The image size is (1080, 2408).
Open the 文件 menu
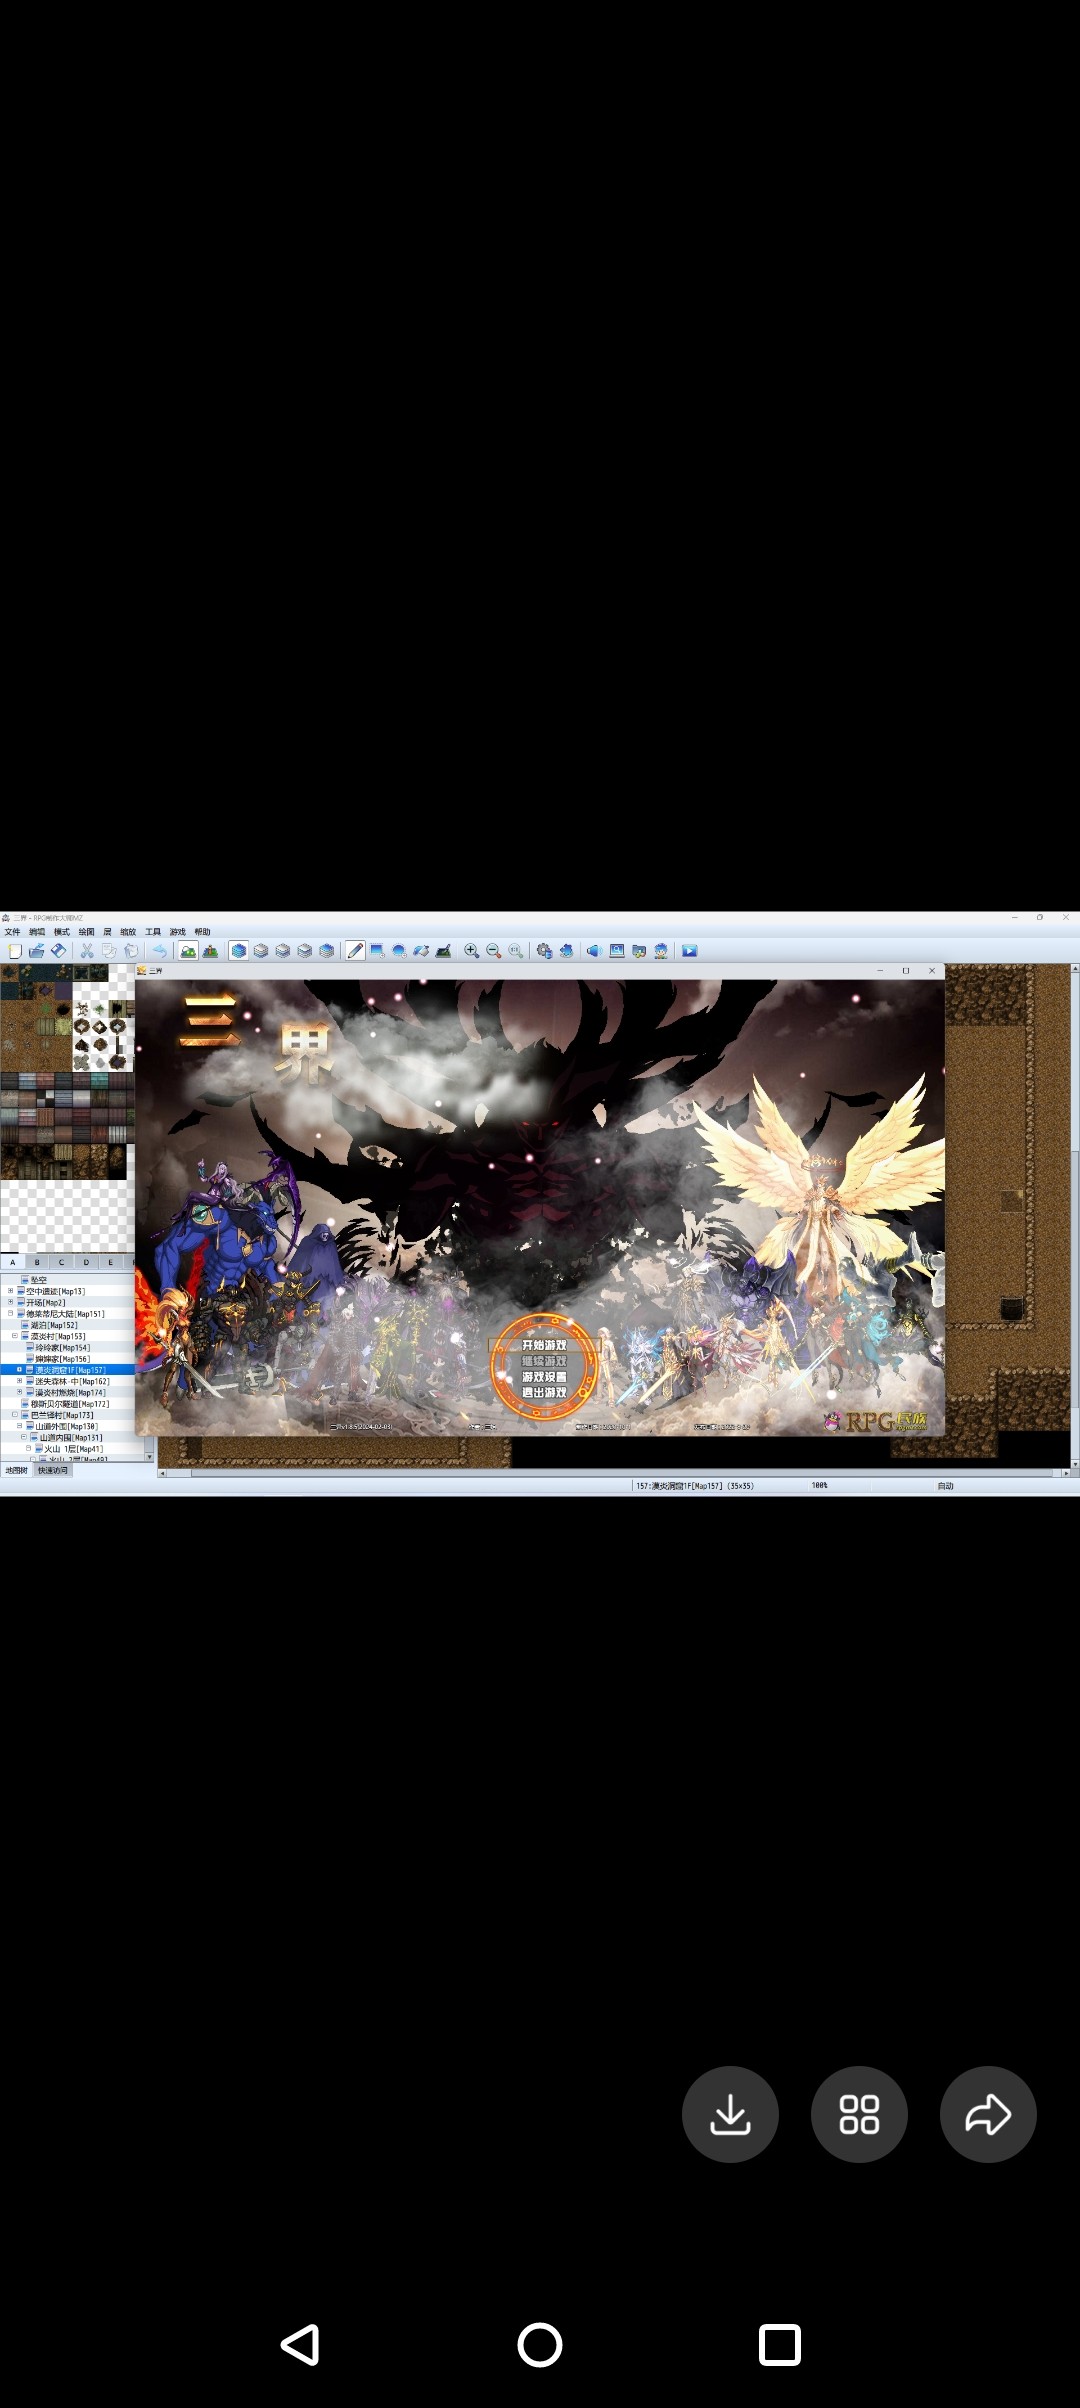(x=12, y=932)
